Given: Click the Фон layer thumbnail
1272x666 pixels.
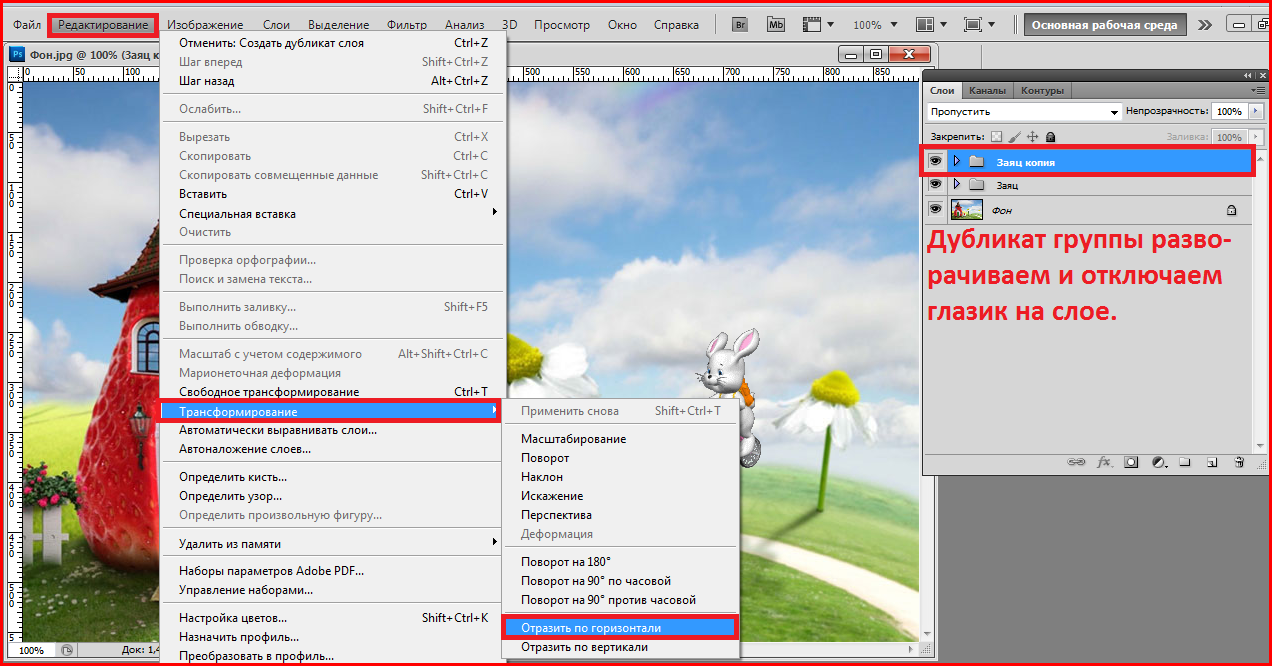Looking at the screenshot, I should coord(966,210).
